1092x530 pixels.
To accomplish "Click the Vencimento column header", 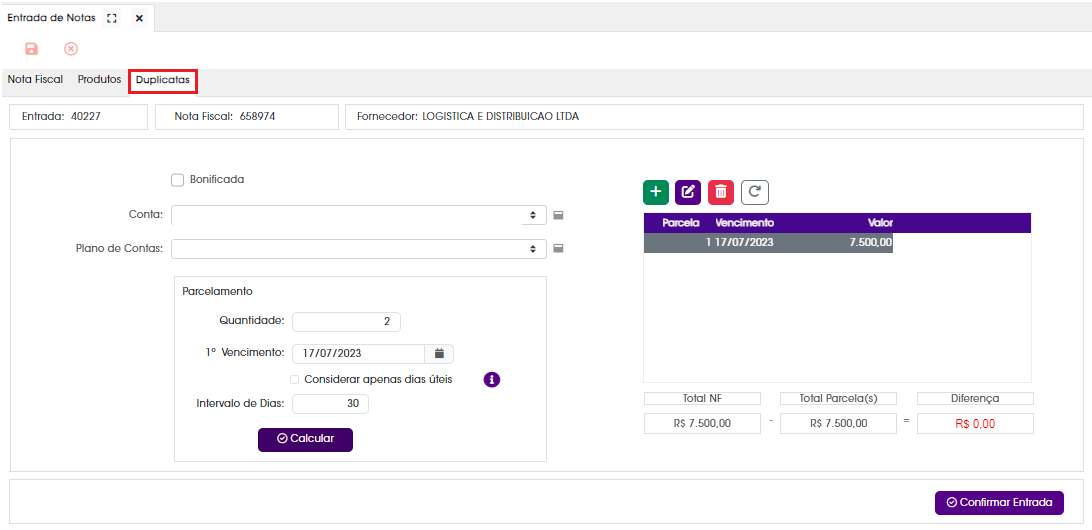I will (x=744, y=223).
